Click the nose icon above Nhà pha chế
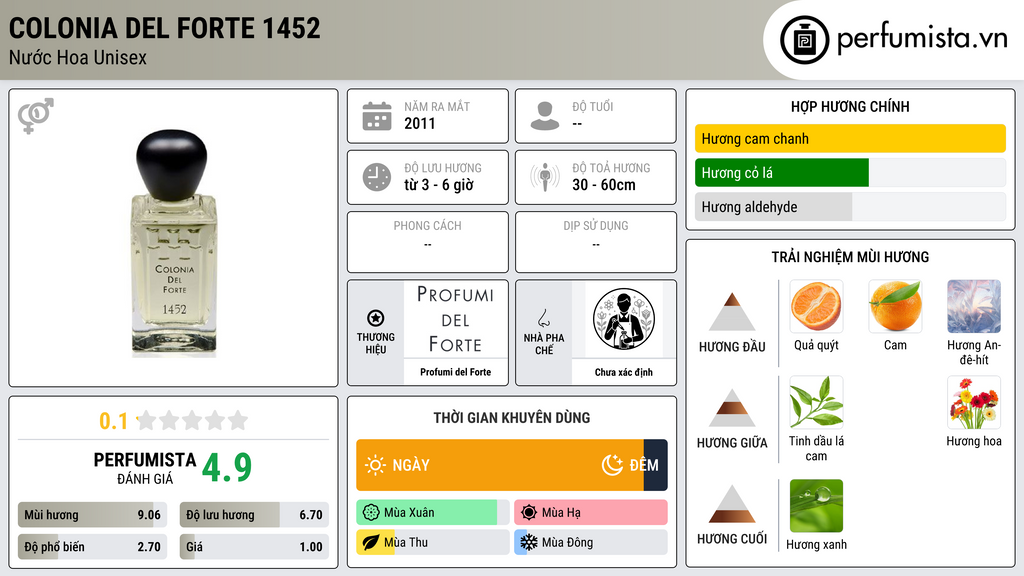The height and width of the screenshot is (576, 1024). tap(543, 318)
